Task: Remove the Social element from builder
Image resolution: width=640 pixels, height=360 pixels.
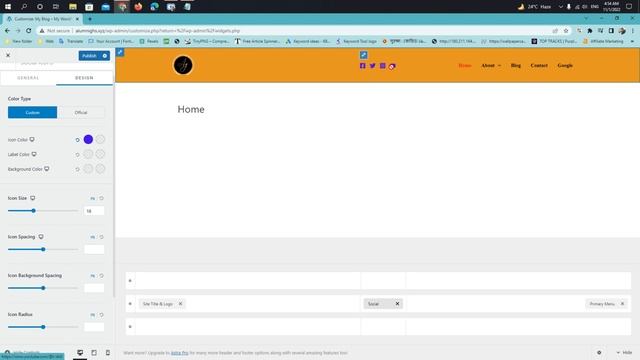Action: point(397,304)
